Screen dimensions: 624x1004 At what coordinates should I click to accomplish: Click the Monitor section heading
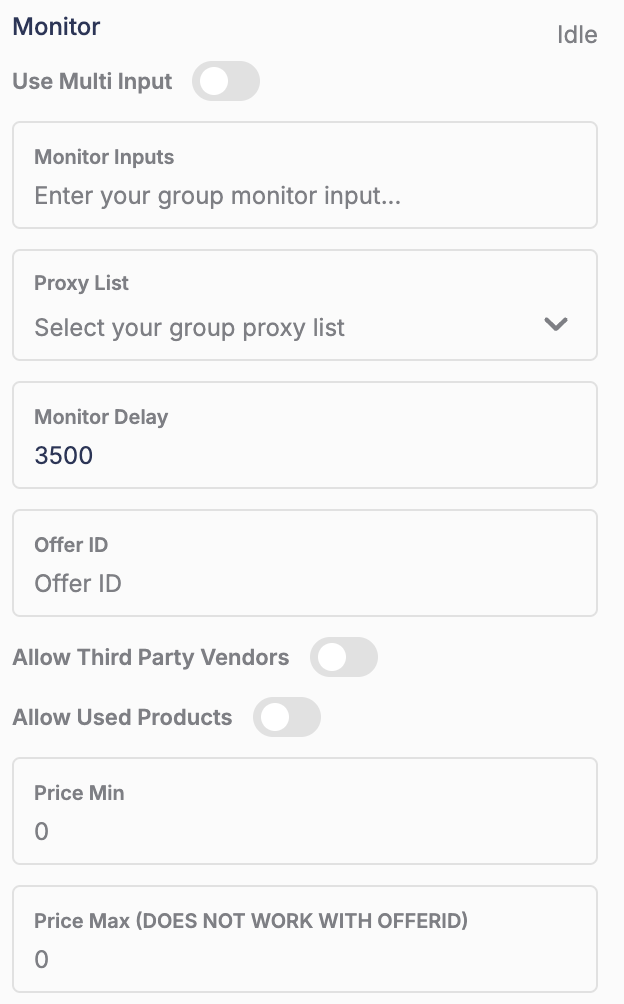pos(56,27)
